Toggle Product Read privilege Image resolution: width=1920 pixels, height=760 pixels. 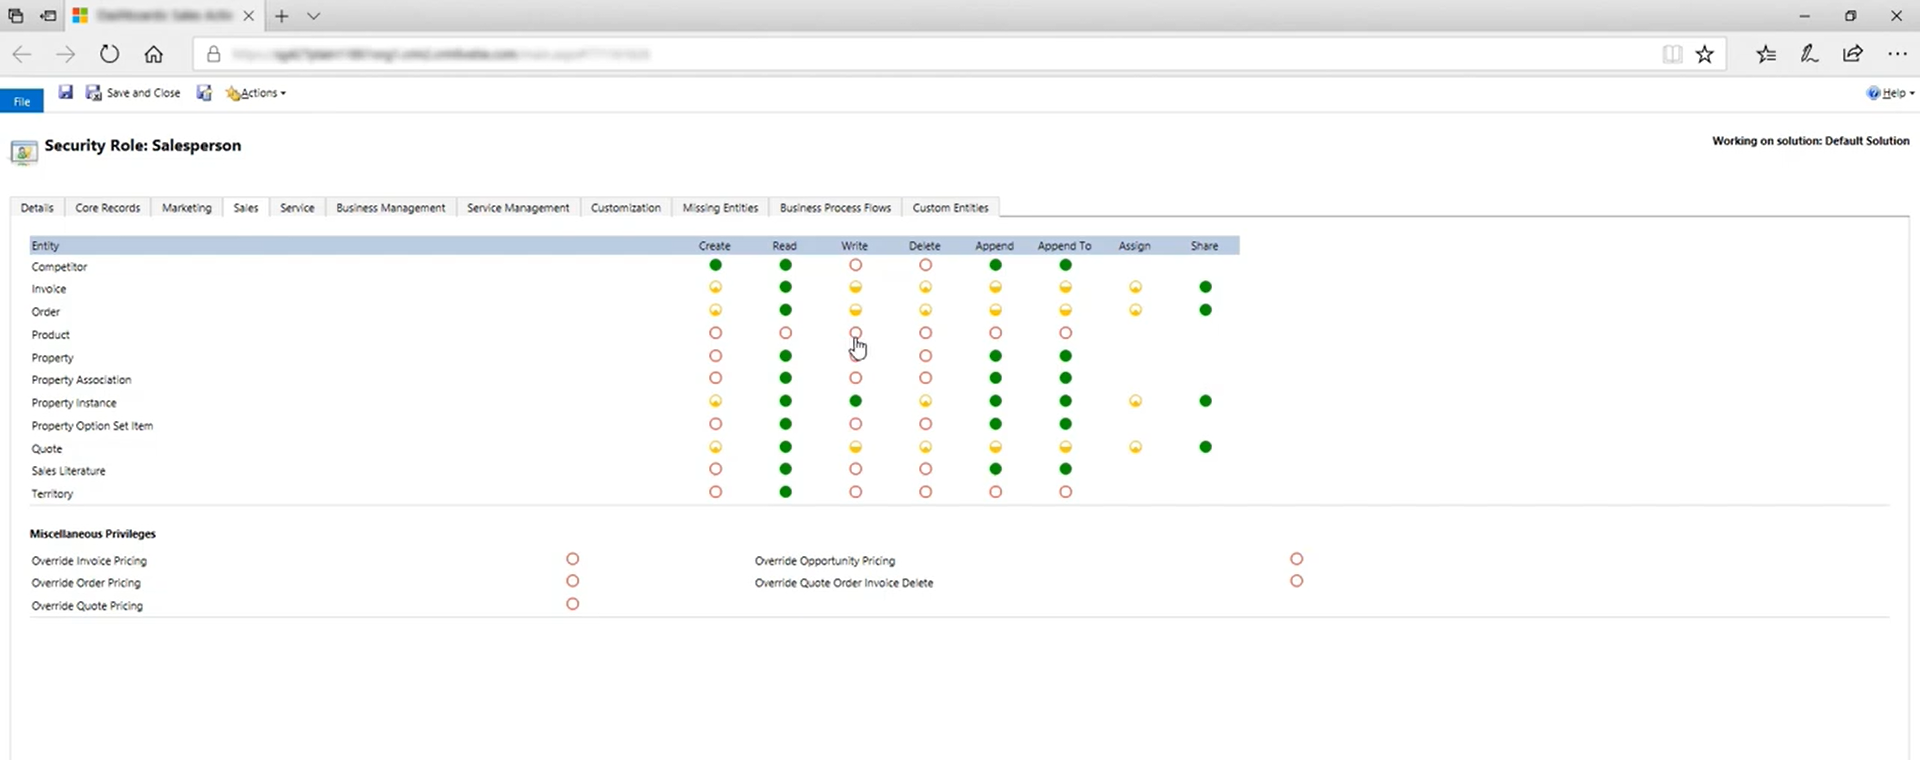point(785,333)
